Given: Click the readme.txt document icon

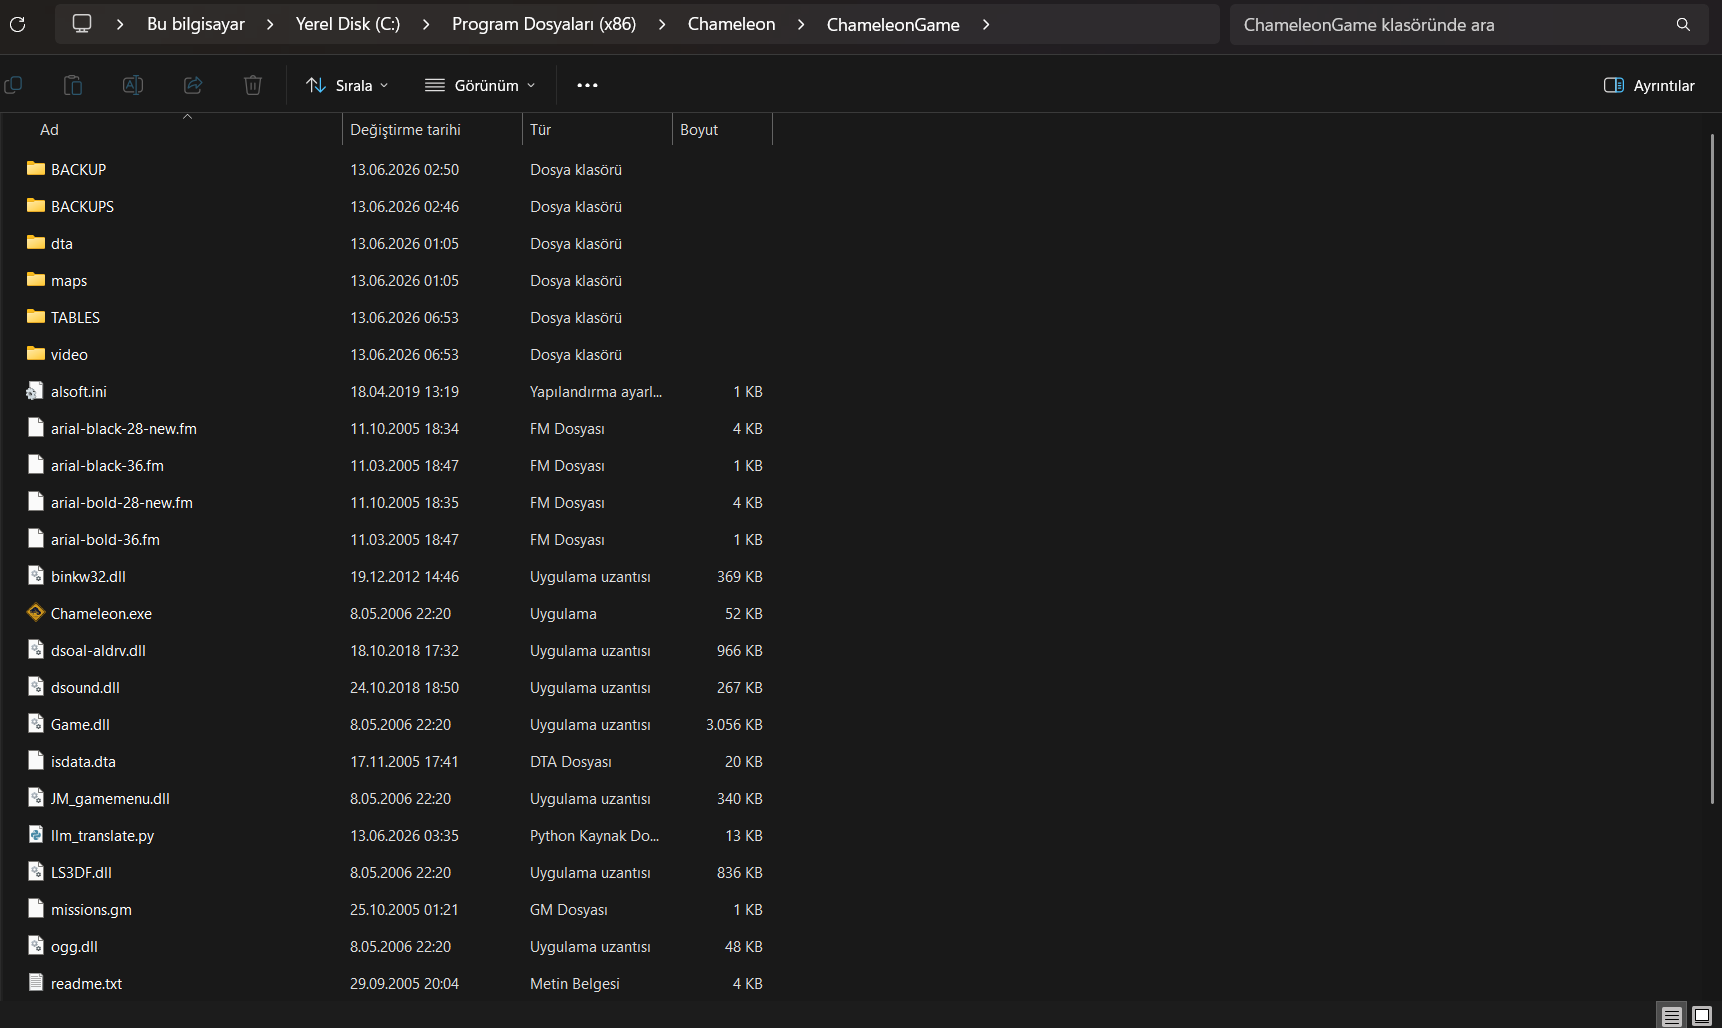Looking at the screenshot, I should tap(36, 983).
